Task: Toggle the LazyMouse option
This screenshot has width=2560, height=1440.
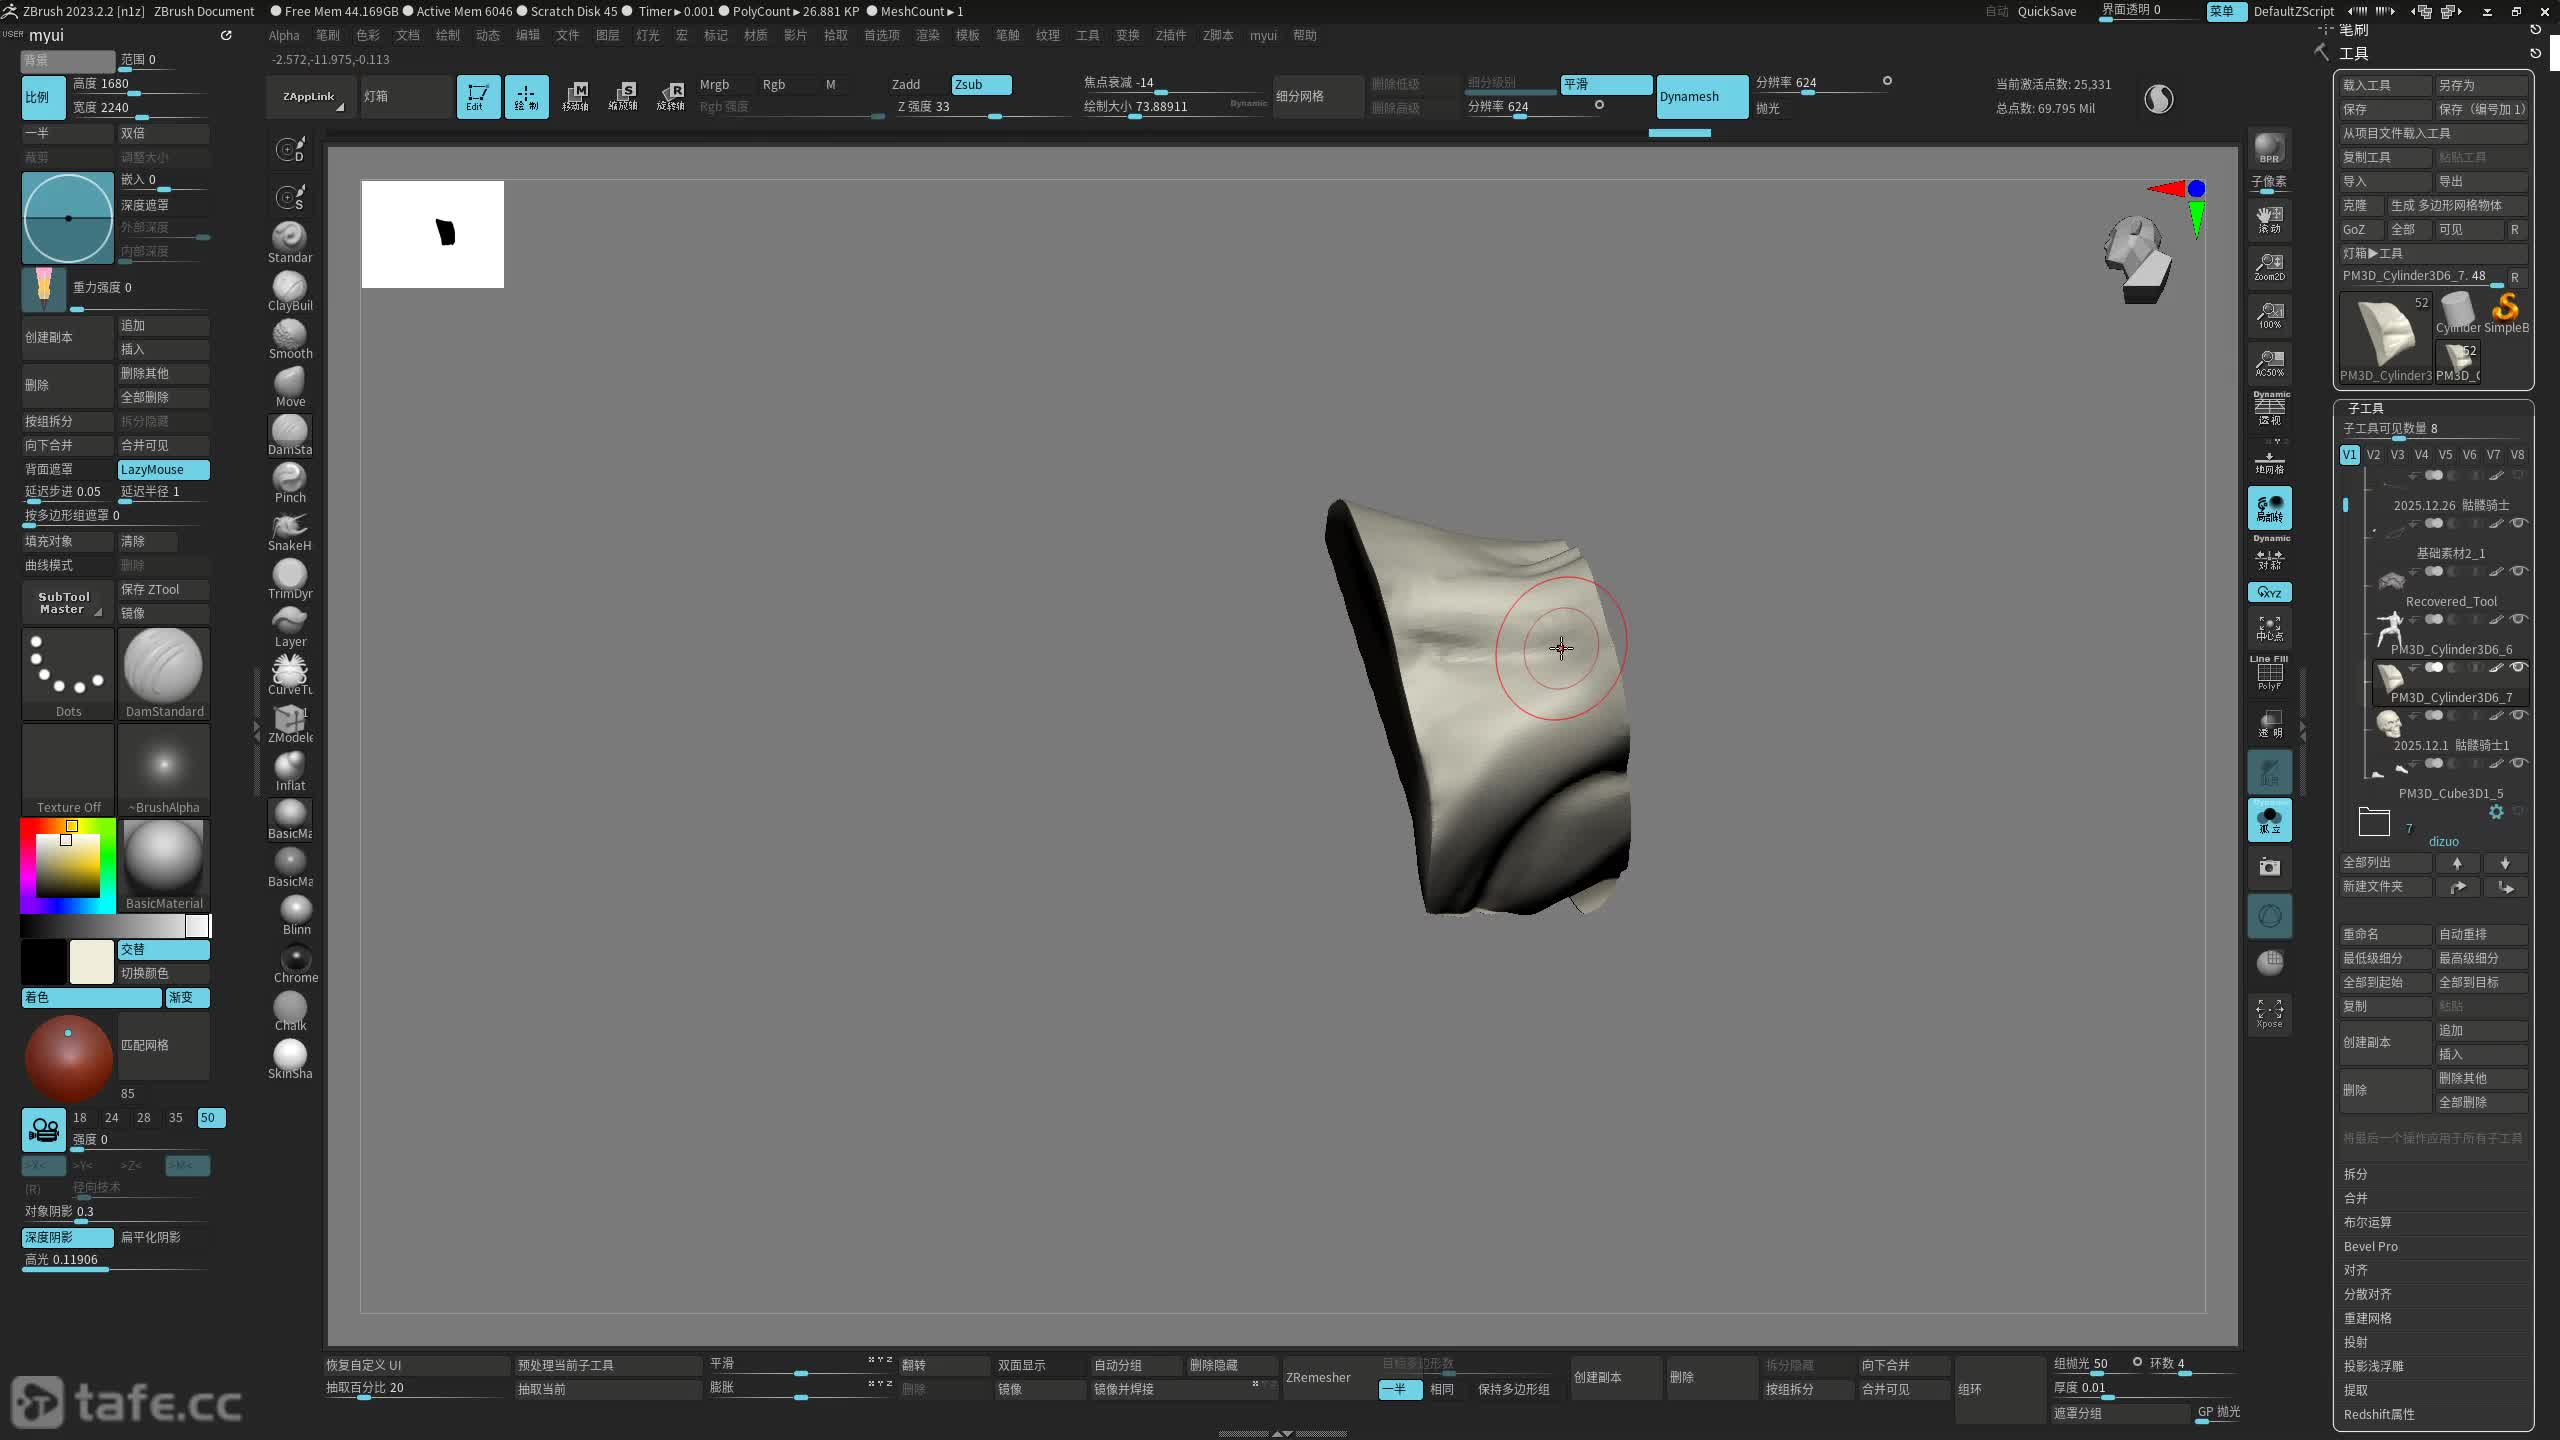Action: (x=163, y=469)
